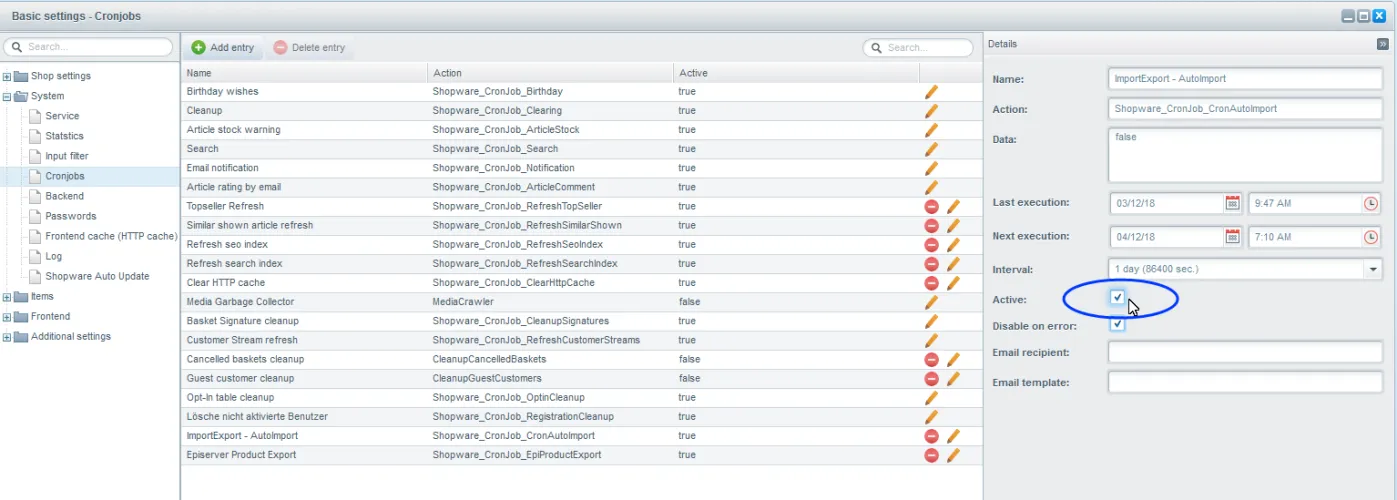
Task: Open time picker for Next execution
Action: coord(1371,237)
